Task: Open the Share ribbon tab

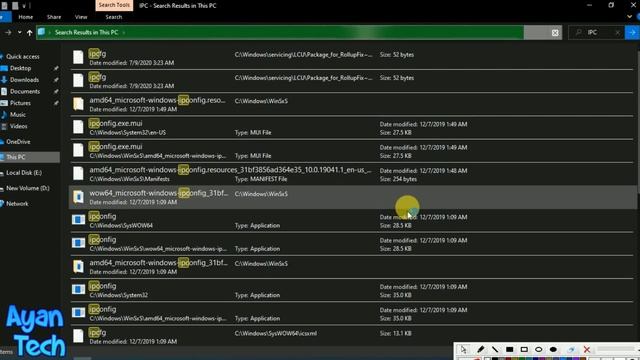Action: [54, 17]
